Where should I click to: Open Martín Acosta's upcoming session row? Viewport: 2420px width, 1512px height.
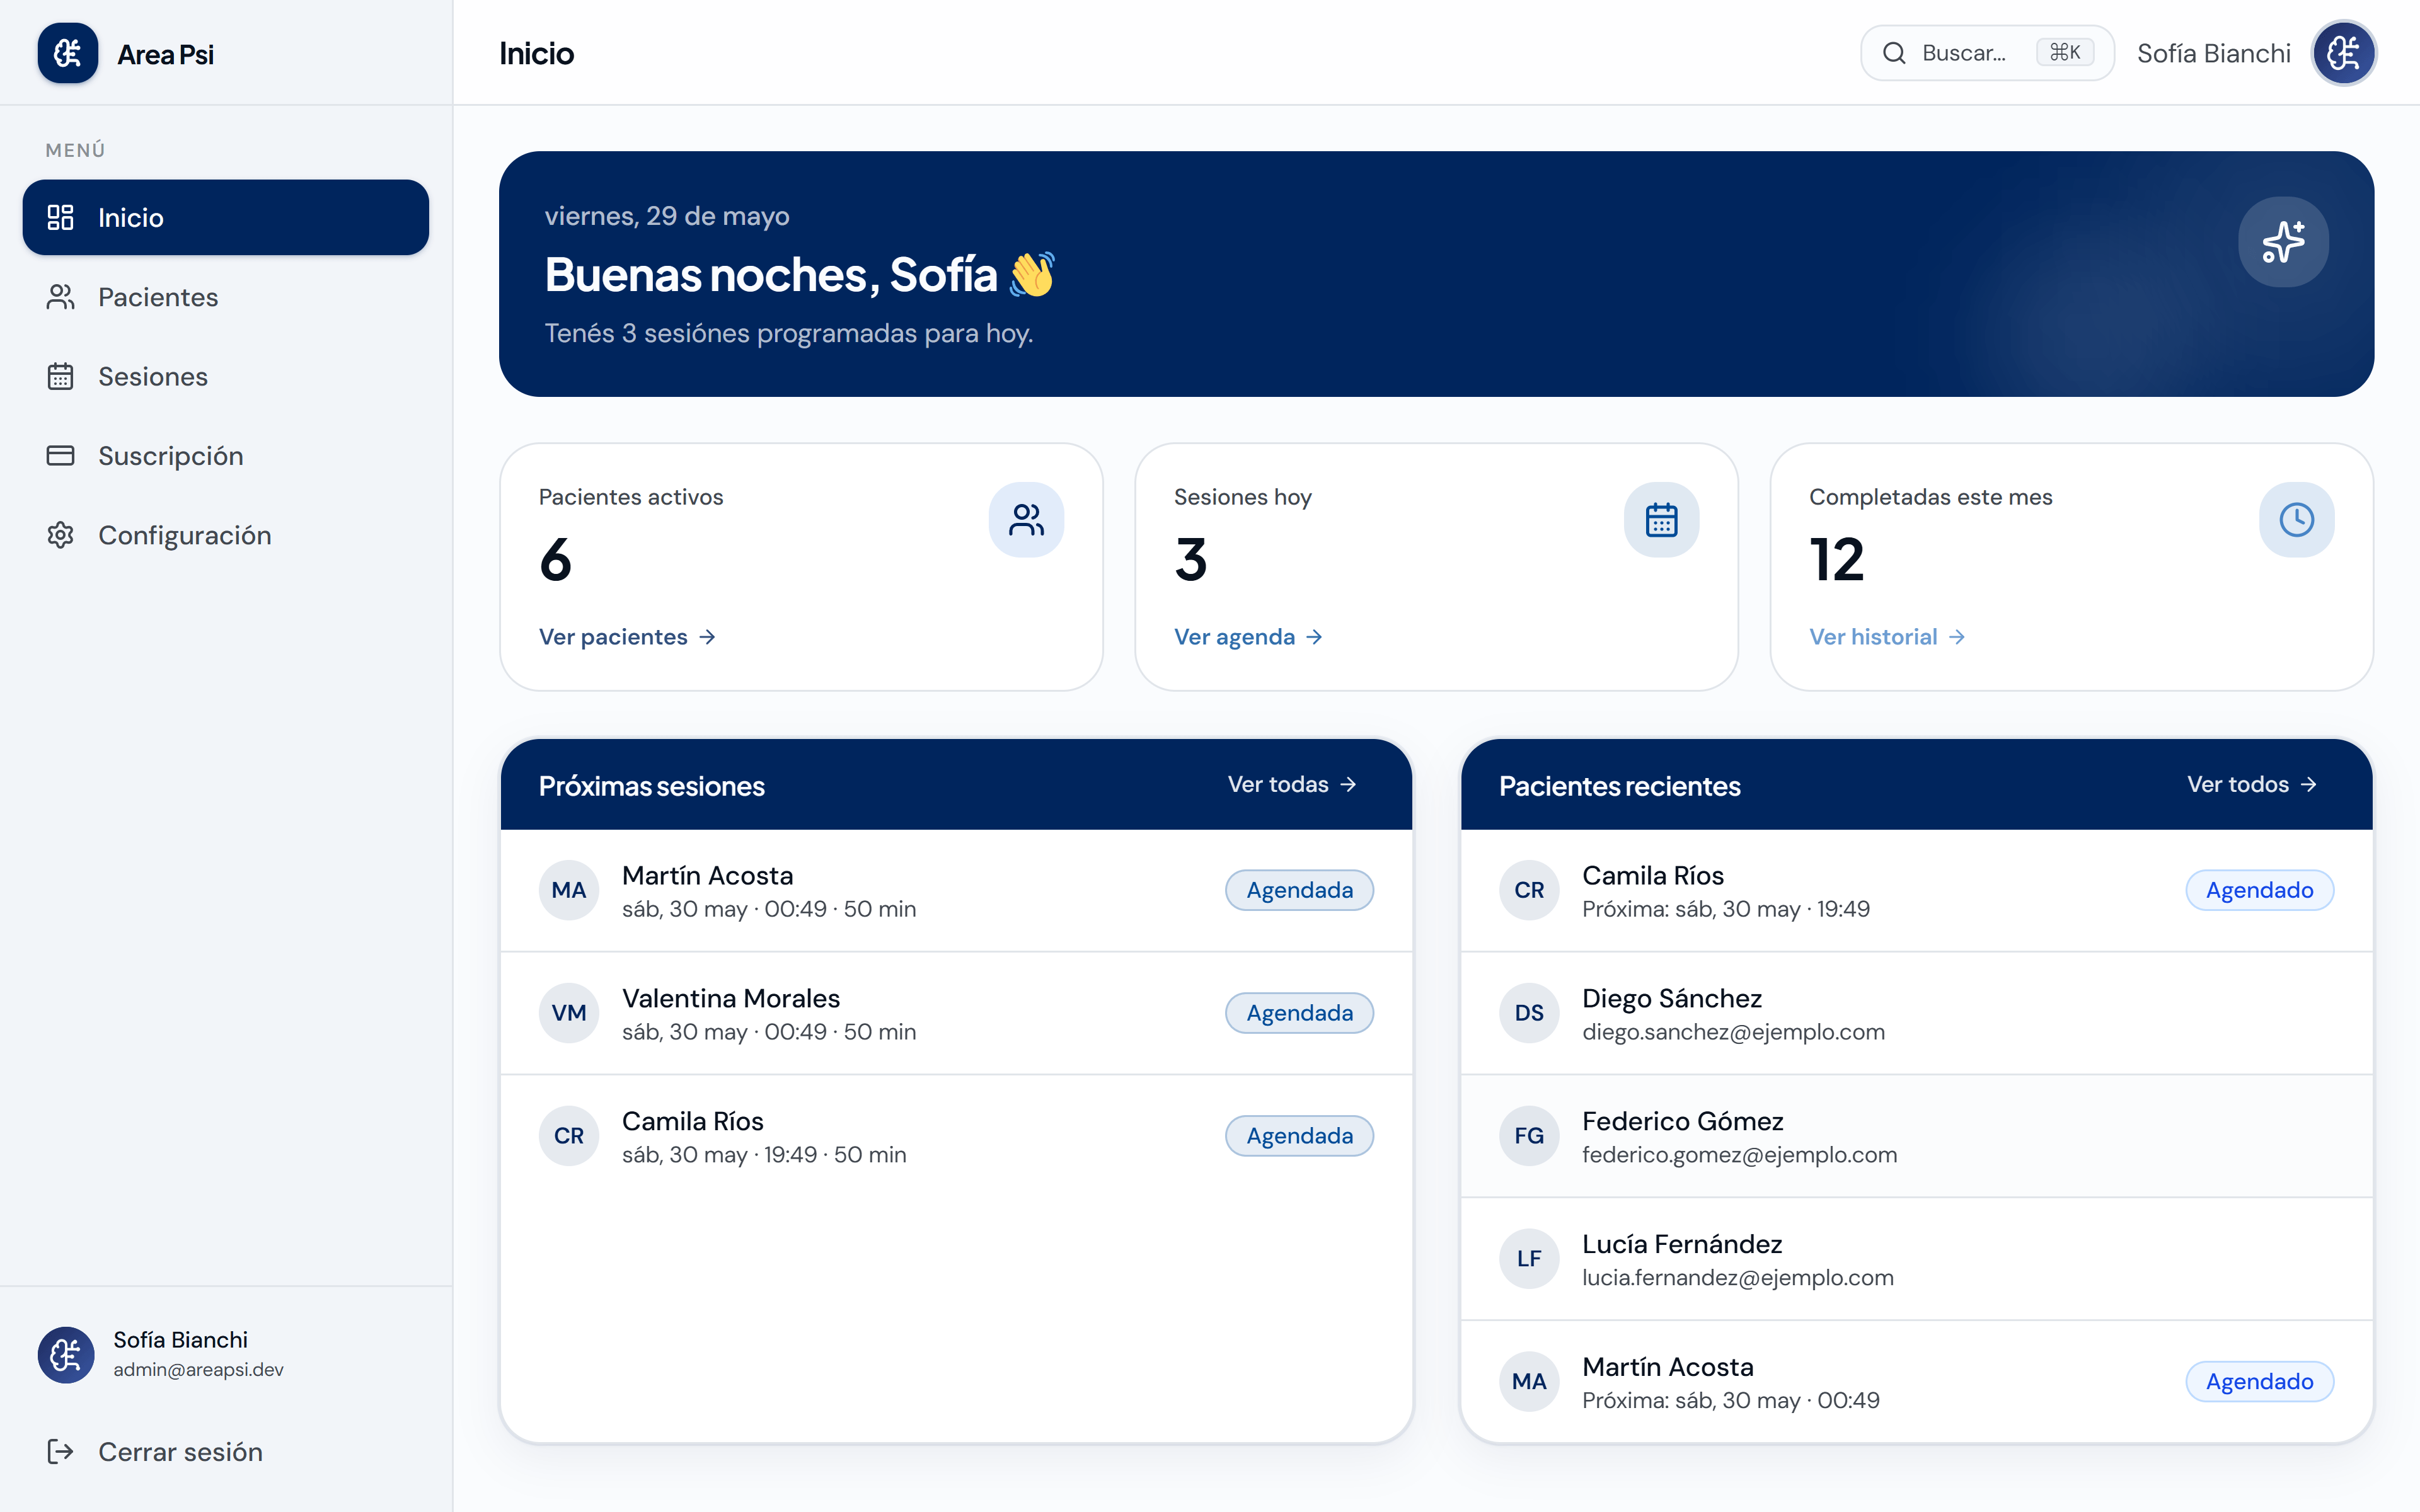[x=956, y=890]
